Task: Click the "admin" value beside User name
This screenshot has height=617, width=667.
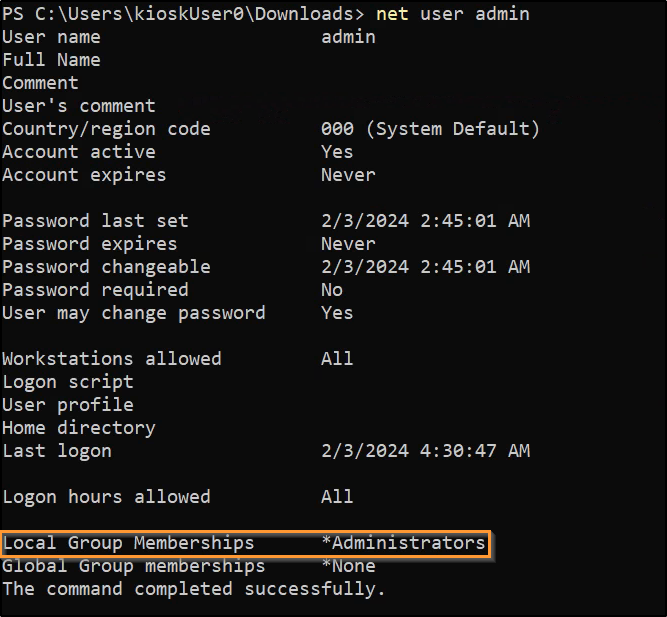Action: coord(348,37)
